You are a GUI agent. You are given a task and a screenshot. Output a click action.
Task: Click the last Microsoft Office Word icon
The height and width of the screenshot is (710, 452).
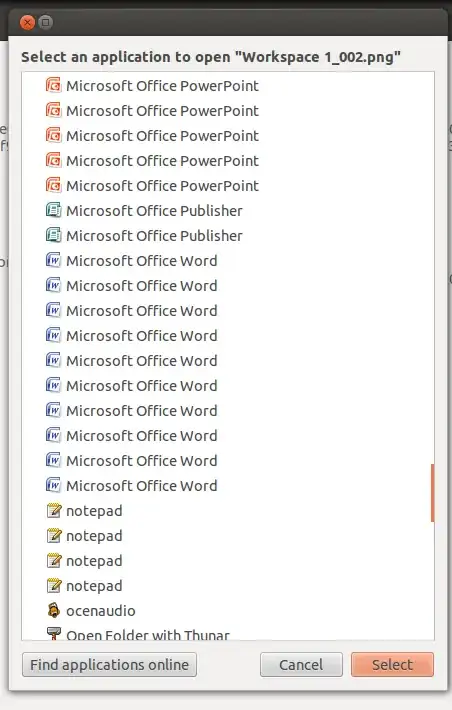point(53,485)
